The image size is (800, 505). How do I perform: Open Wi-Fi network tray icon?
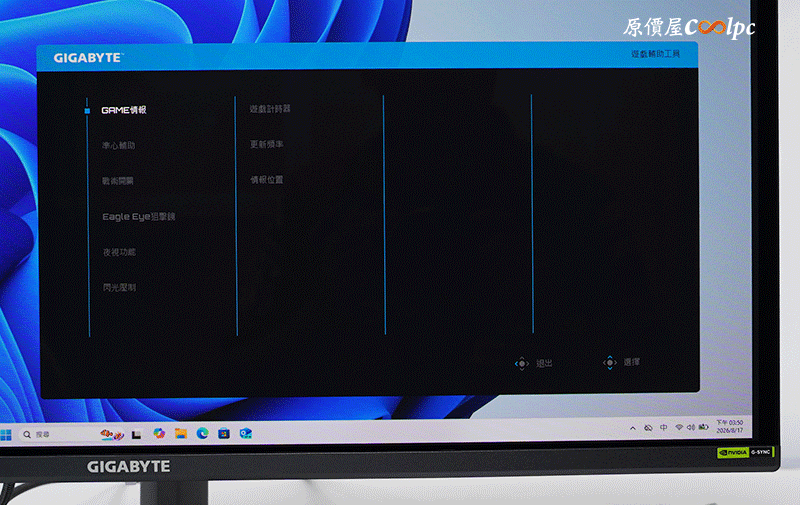point(679,427)
